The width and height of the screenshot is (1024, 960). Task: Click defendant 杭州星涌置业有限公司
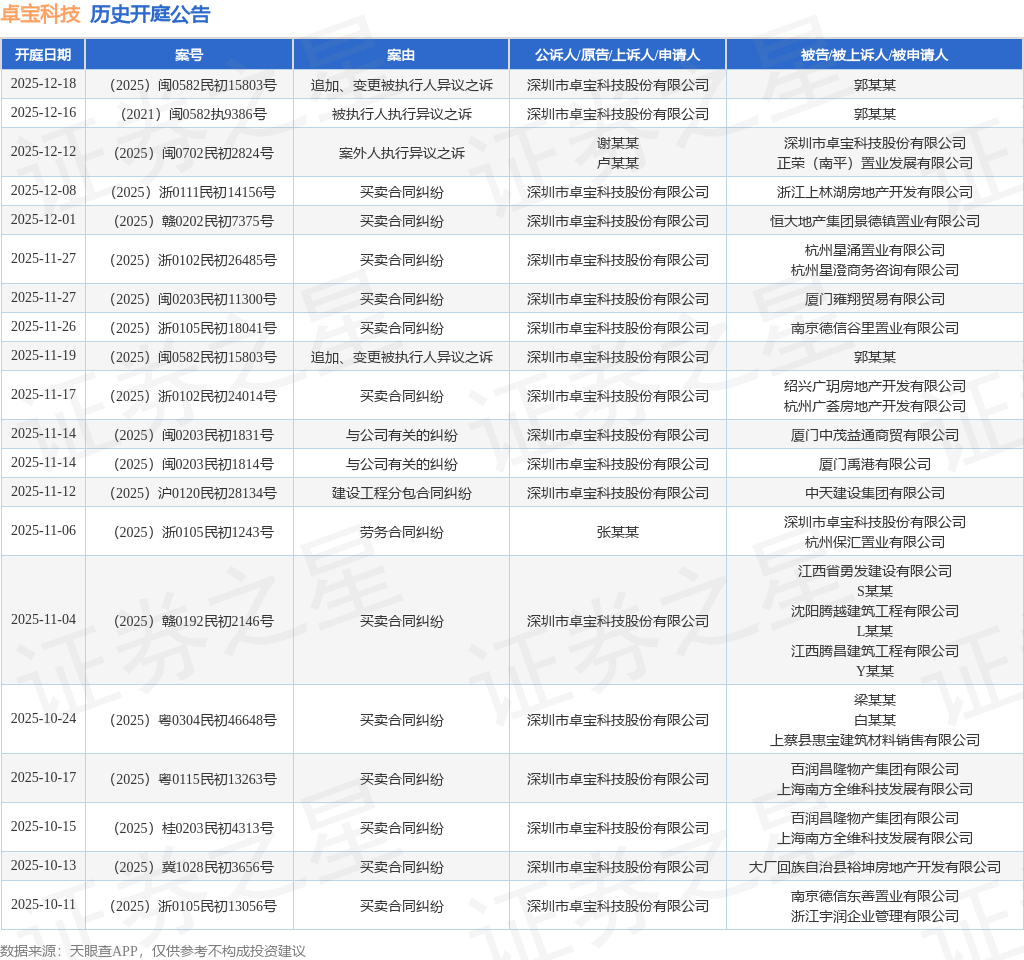click(874, 250)
